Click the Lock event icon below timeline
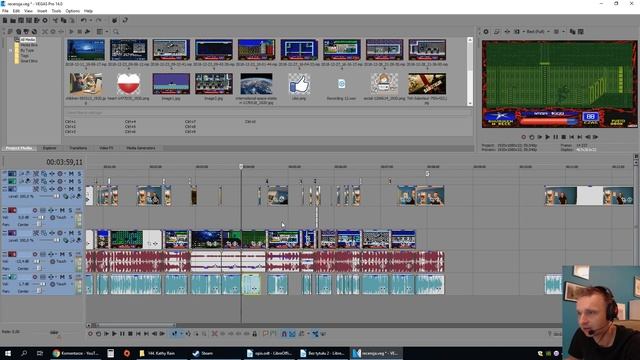Image resolution: width=640 pixels, height=360 pixels. point(254,334)
